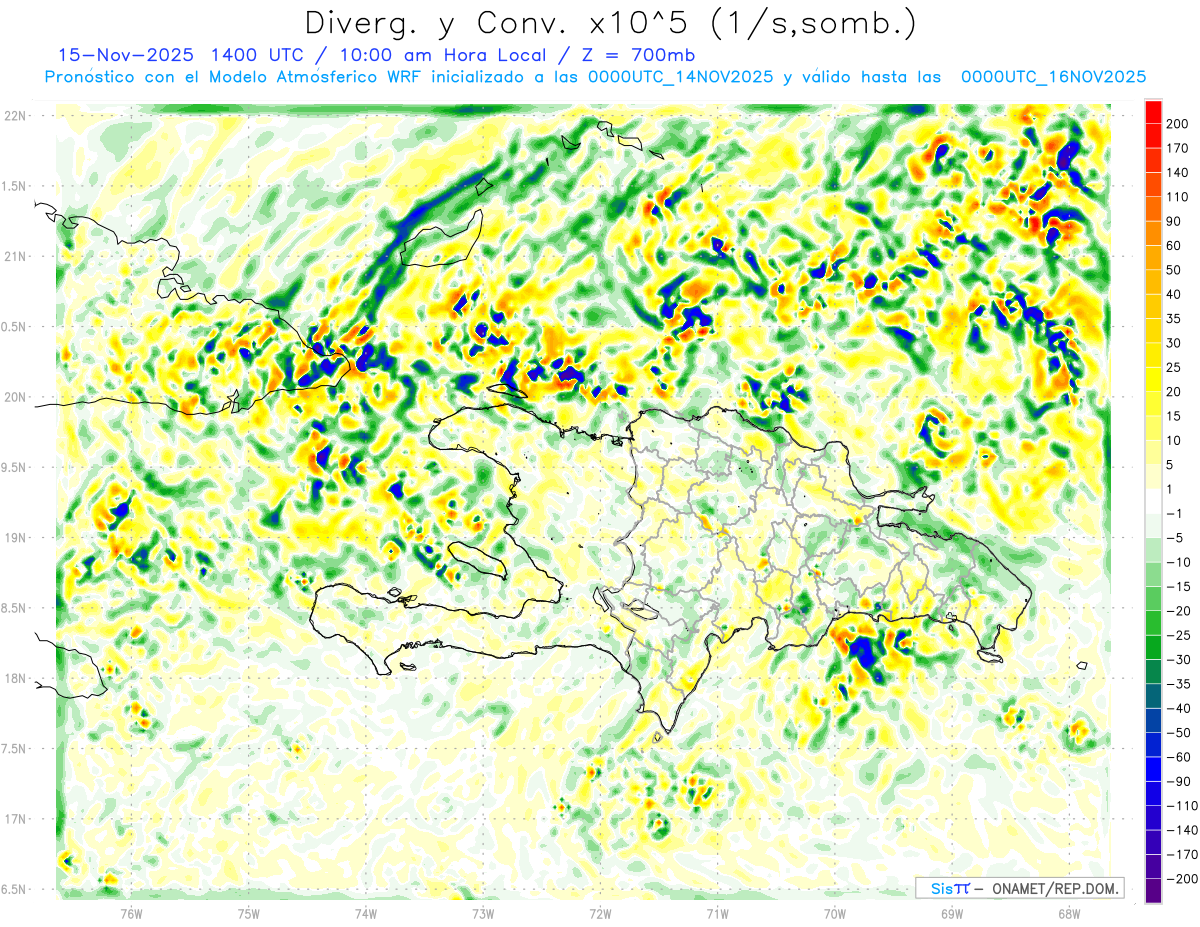Click the color scale value '-60'
The height and width of the screenshot is (927, 1200).
1180,758
